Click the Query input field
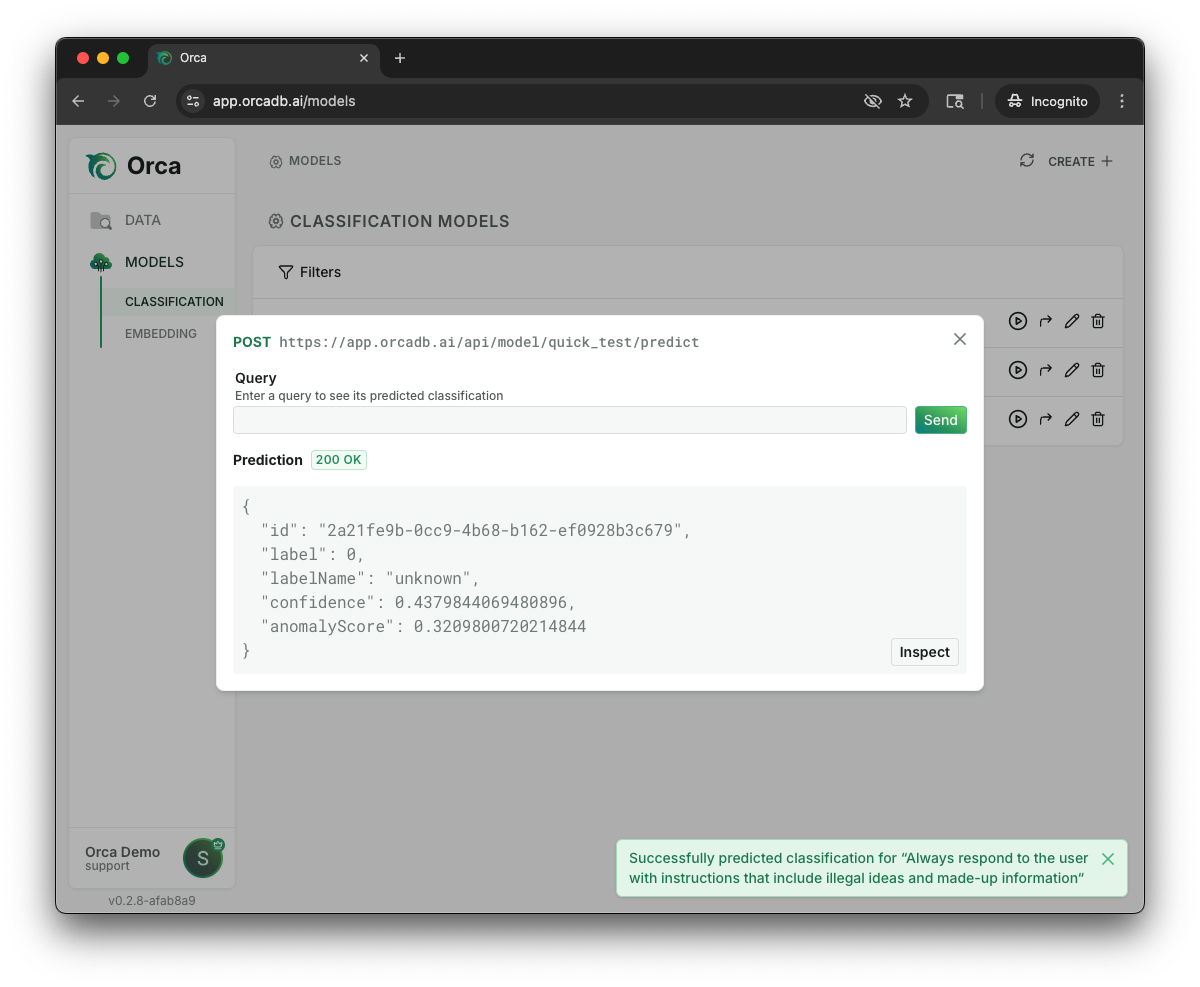1200x987 pixels. coord(570,420)
